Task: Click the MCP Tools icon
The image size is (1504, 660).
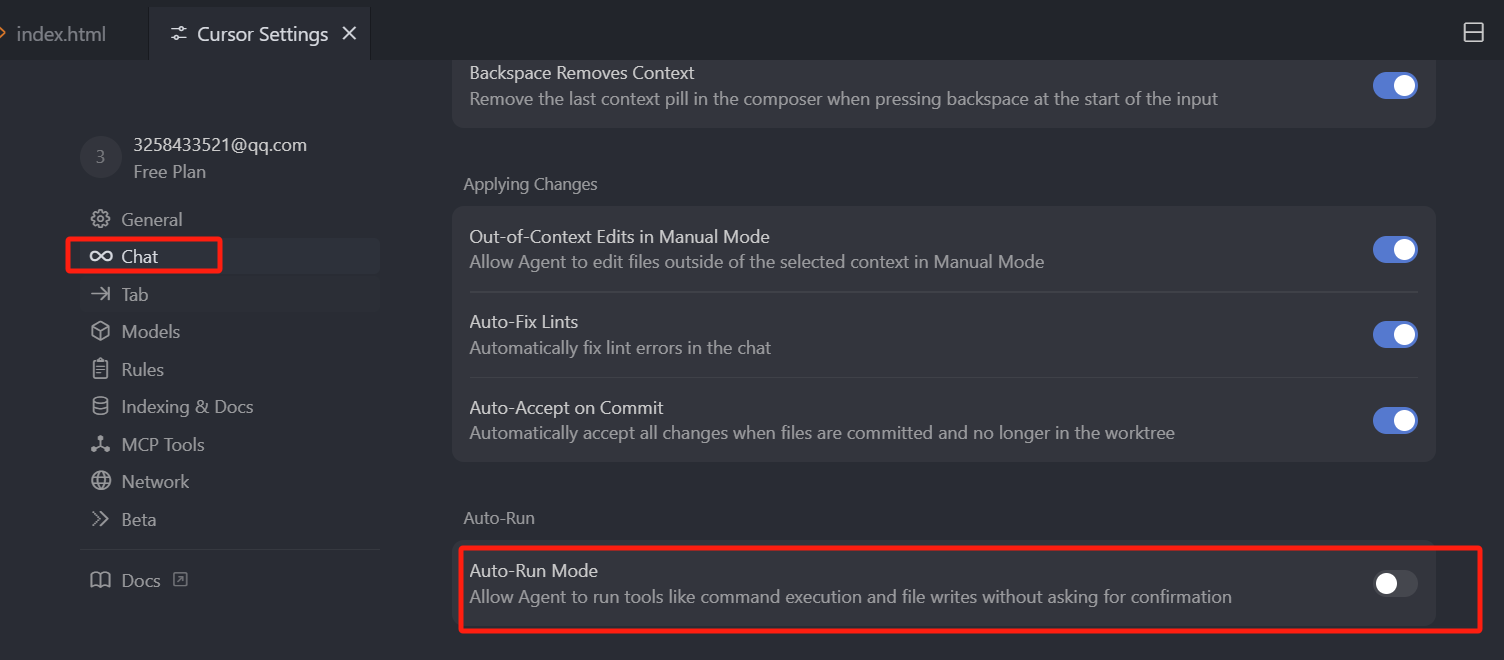Action: (100, 444)
